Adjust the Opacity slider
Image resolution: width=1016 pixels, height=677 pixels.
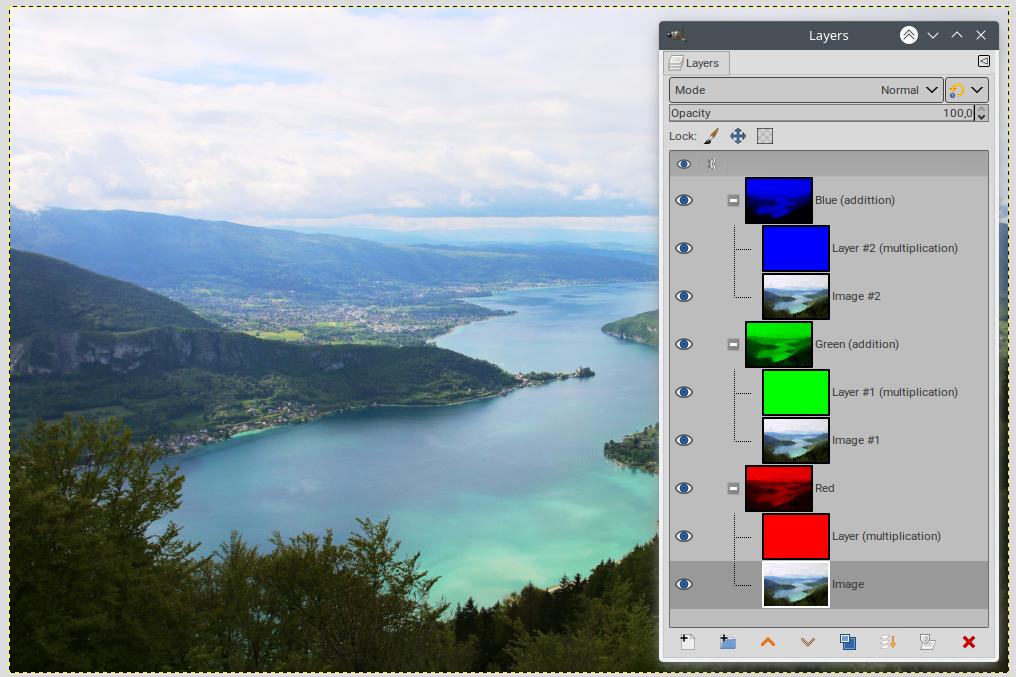click(x=822, y=113)
